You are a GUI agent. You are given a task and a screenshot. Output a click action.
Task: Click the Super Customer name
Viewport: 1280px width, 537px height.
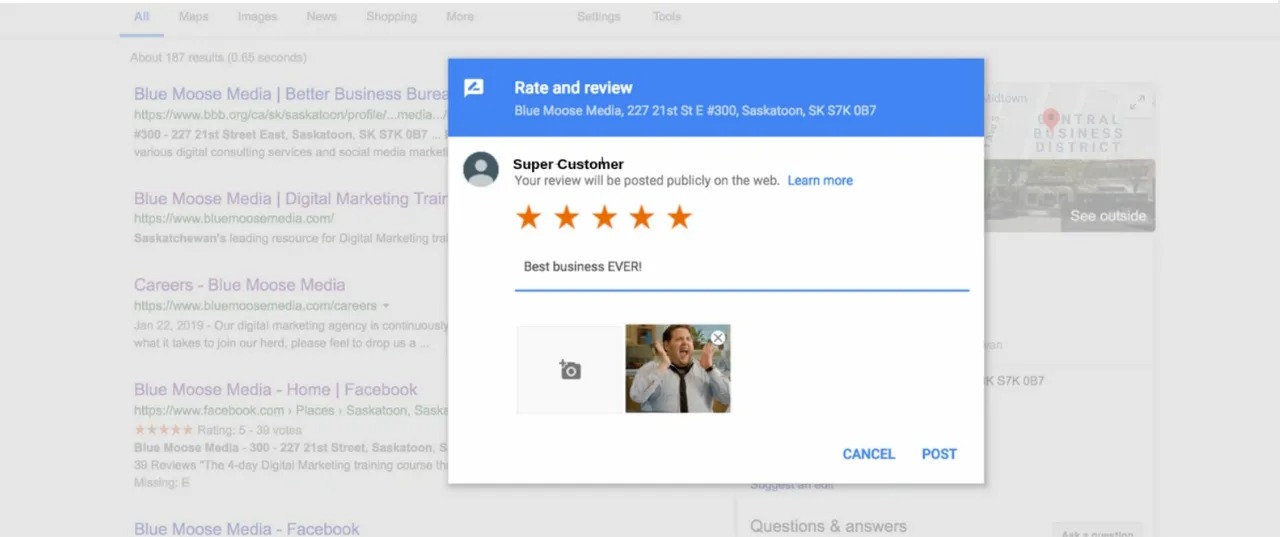[x=568, y=164]
